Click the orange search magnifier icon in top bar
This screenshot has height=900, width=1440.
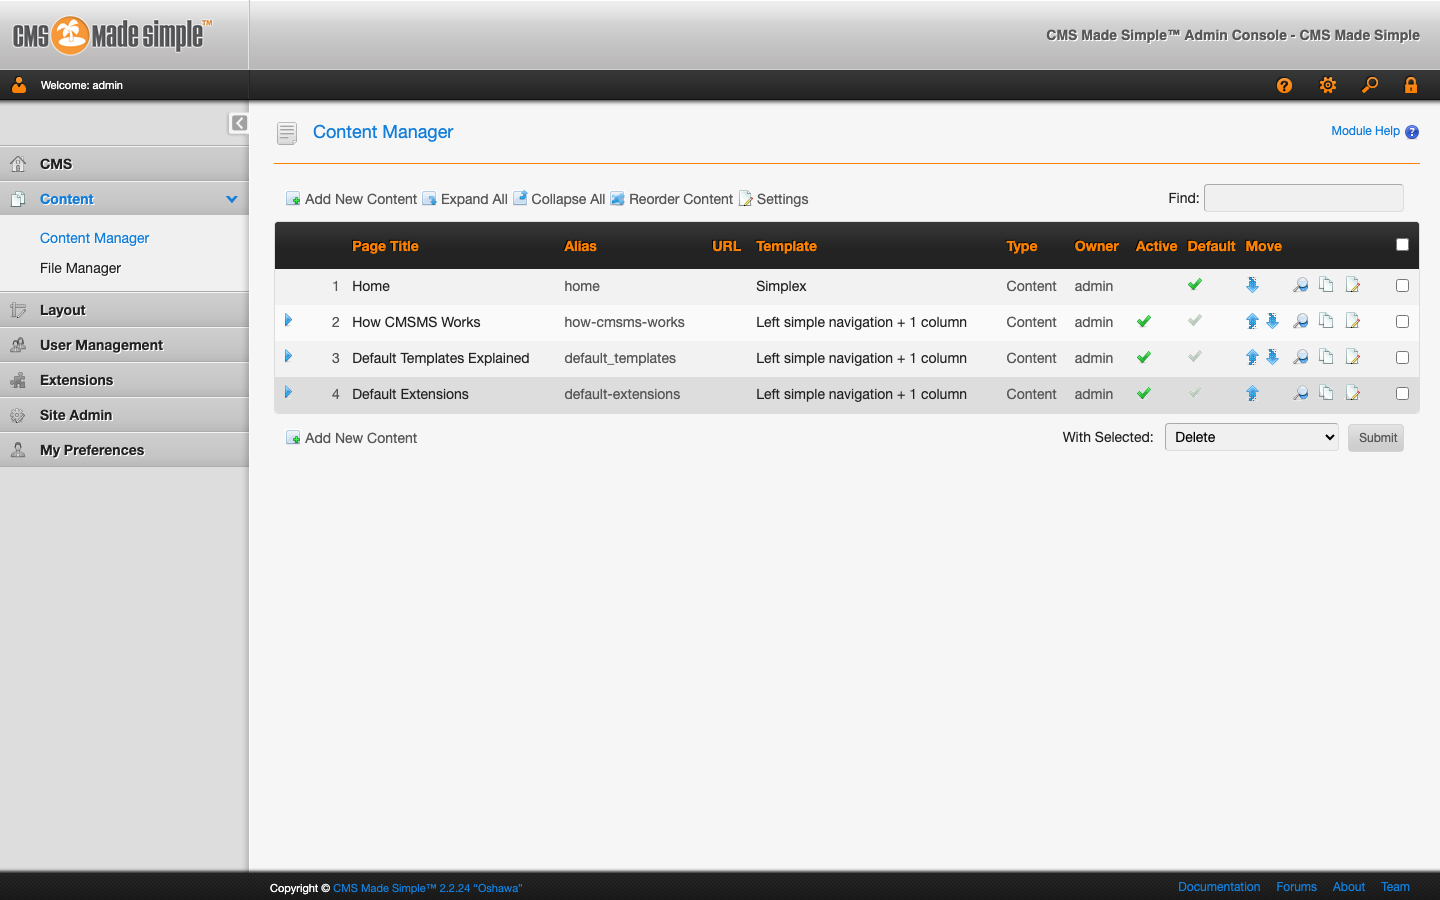pyautogui.click(x=1370, y=86)
